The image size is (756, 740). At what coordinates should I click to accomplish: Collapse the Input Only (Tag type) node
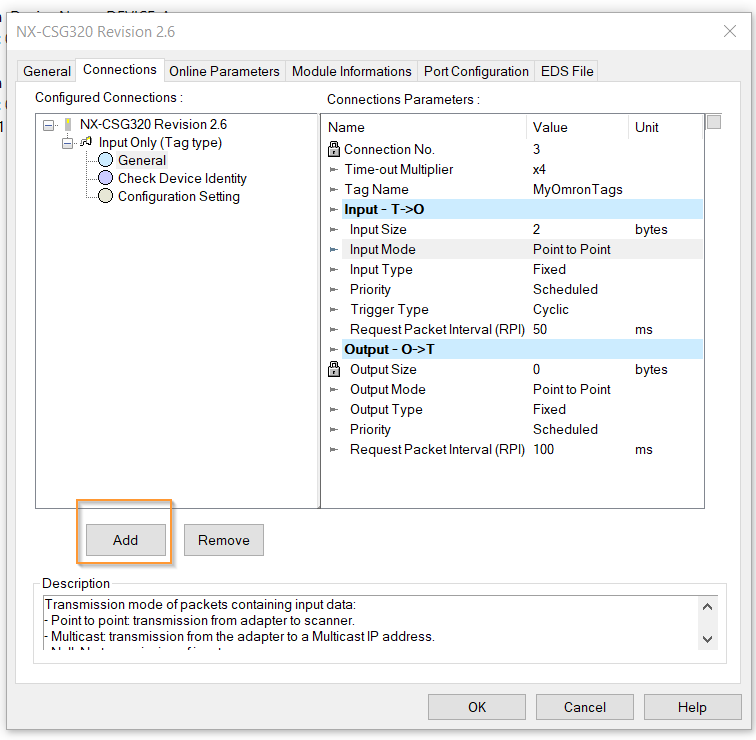[68, 143]
